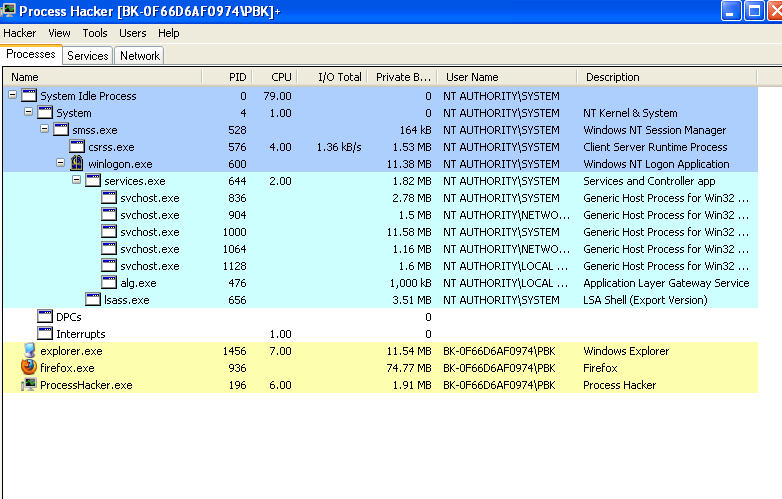The image size is (782, 499).
Task: Select the Processes tab
Action: pyautogui.click(x=31, y=54)
